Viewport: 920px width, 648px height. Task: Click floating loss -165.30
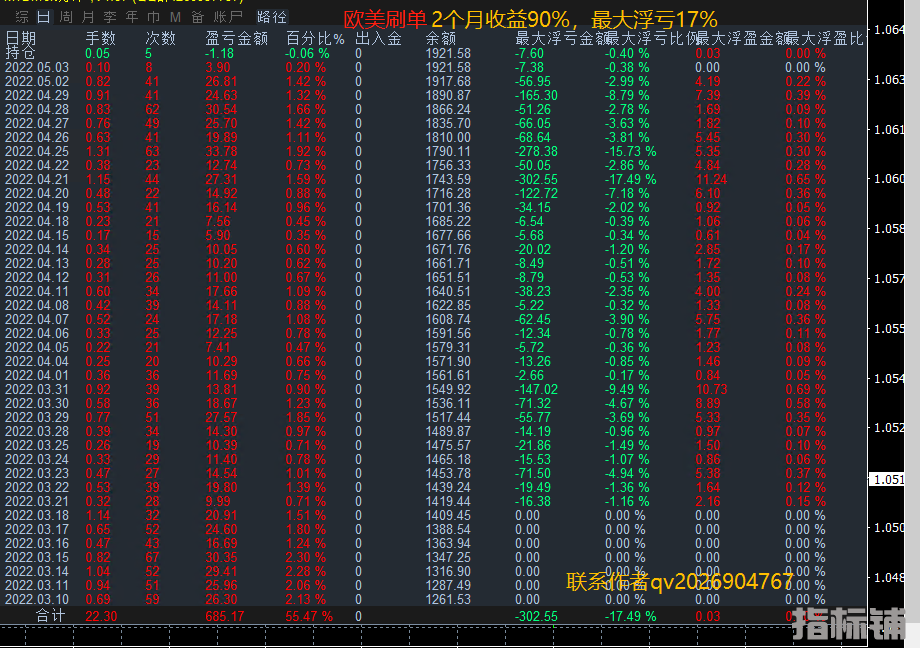pos(536,96)
